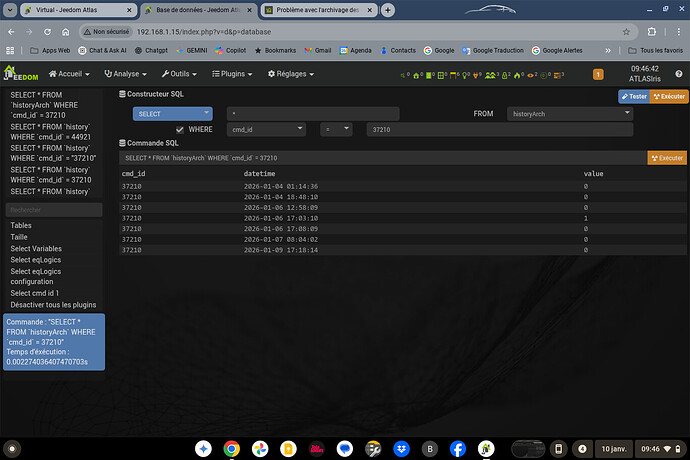Click the value column header

[x=593, y=173]
